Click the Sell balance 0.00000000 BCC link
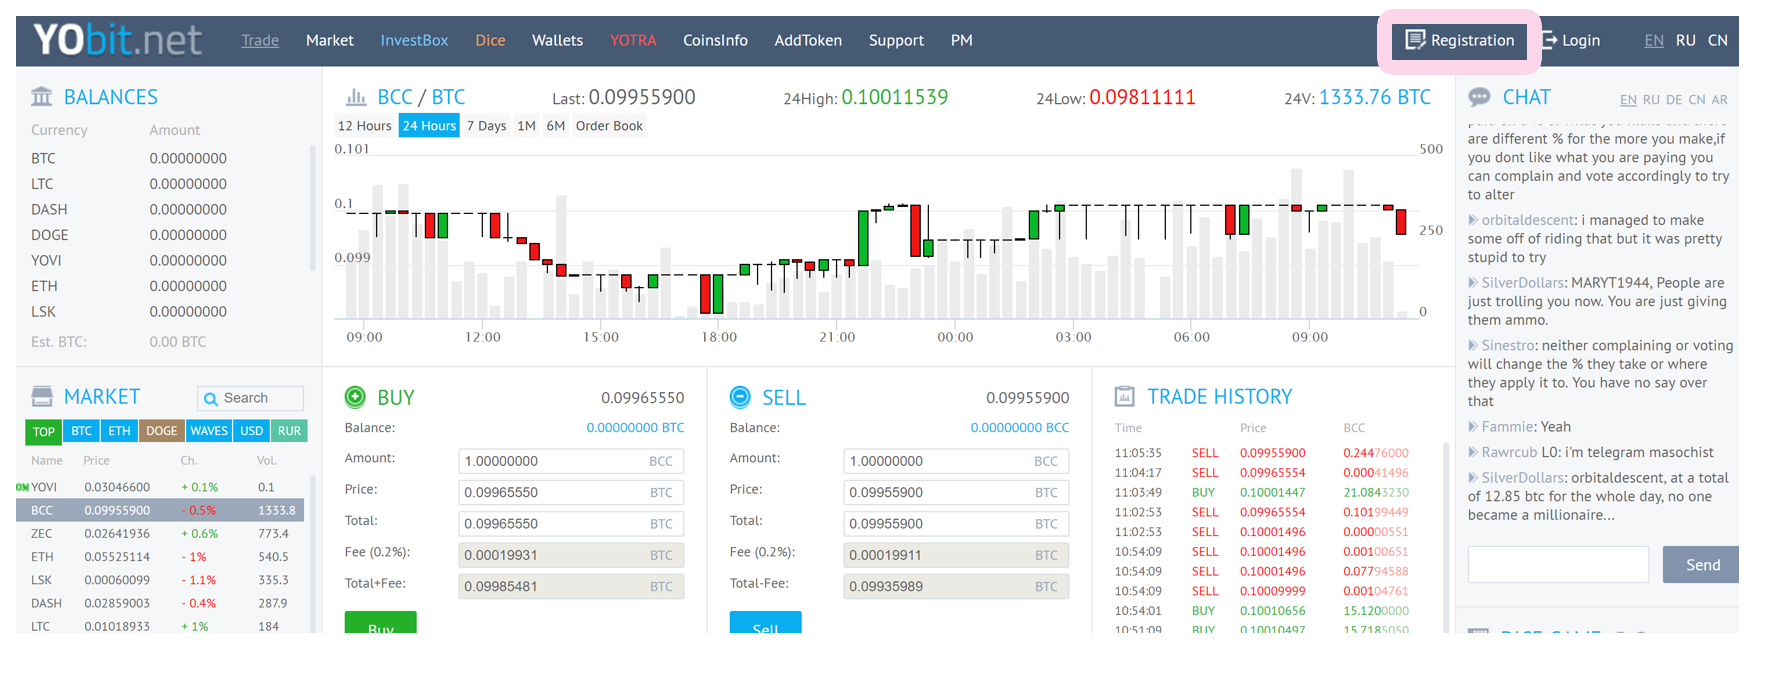Image resolution: width=1779 pixels, height=689 pixels. 1020,427
